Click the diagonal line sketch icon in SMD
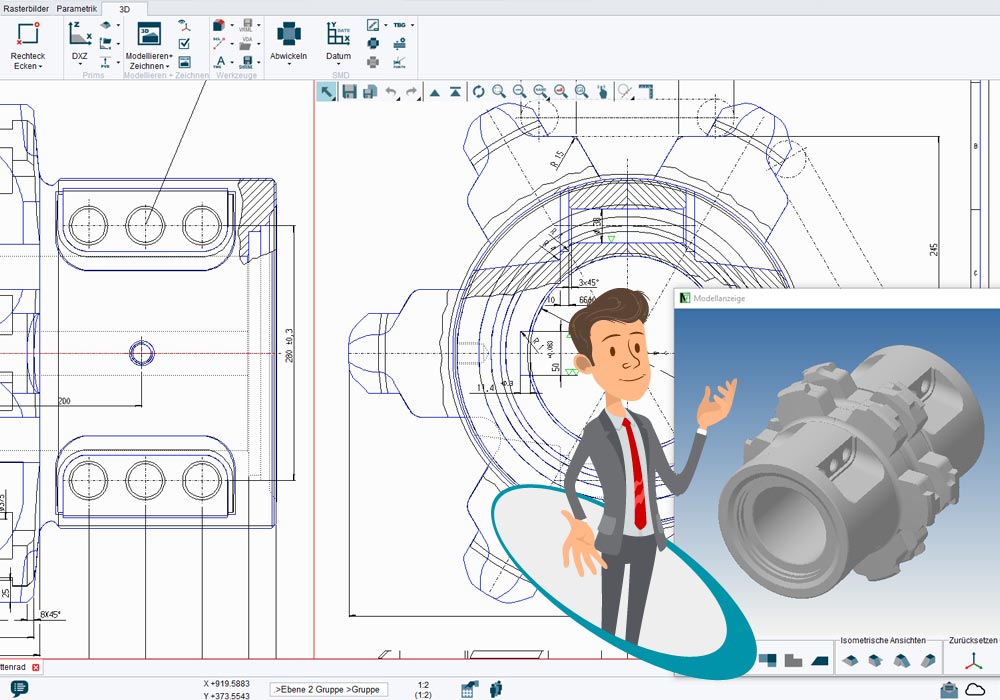 (x=373, y=26)
